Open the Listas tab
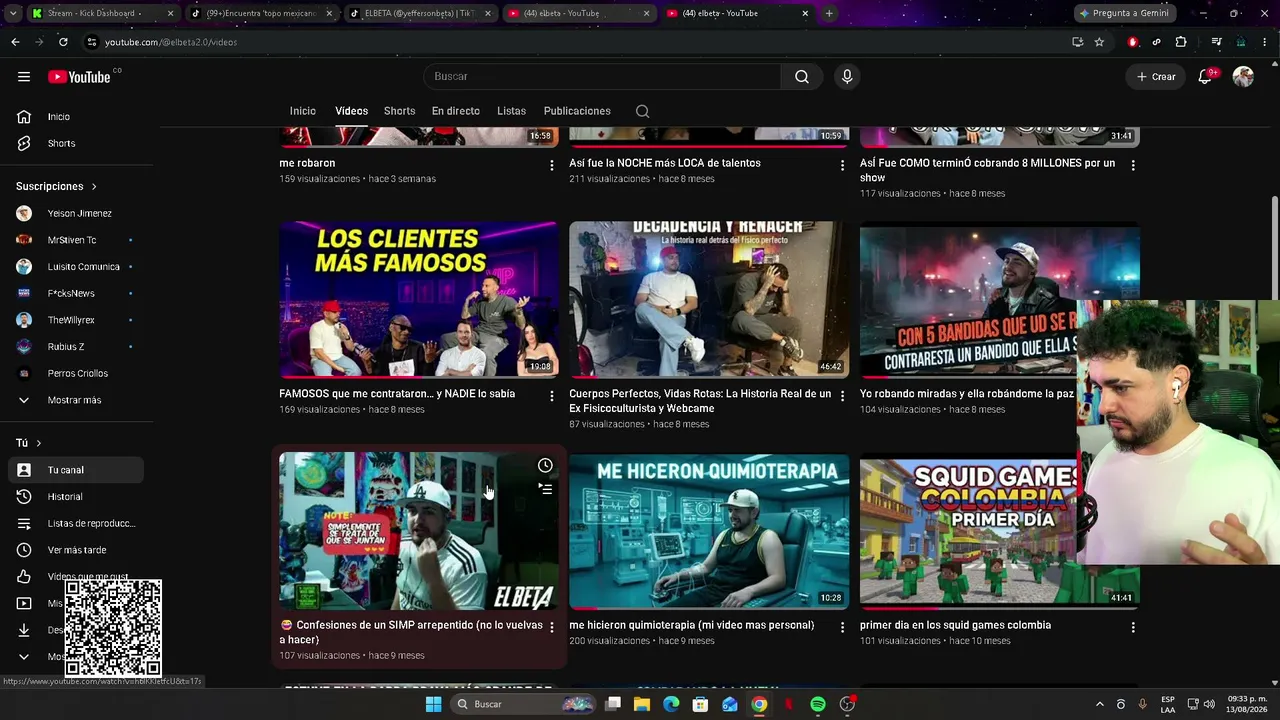 click(x=511, y=111)
